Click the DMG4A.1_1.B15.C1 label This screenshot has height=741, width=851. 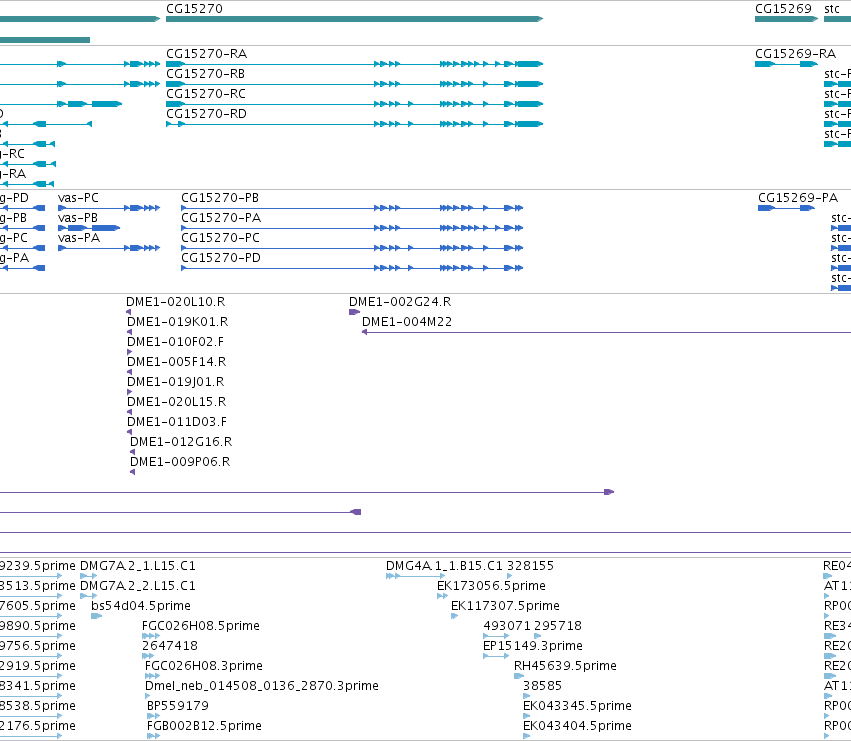(x=444, y=566)
